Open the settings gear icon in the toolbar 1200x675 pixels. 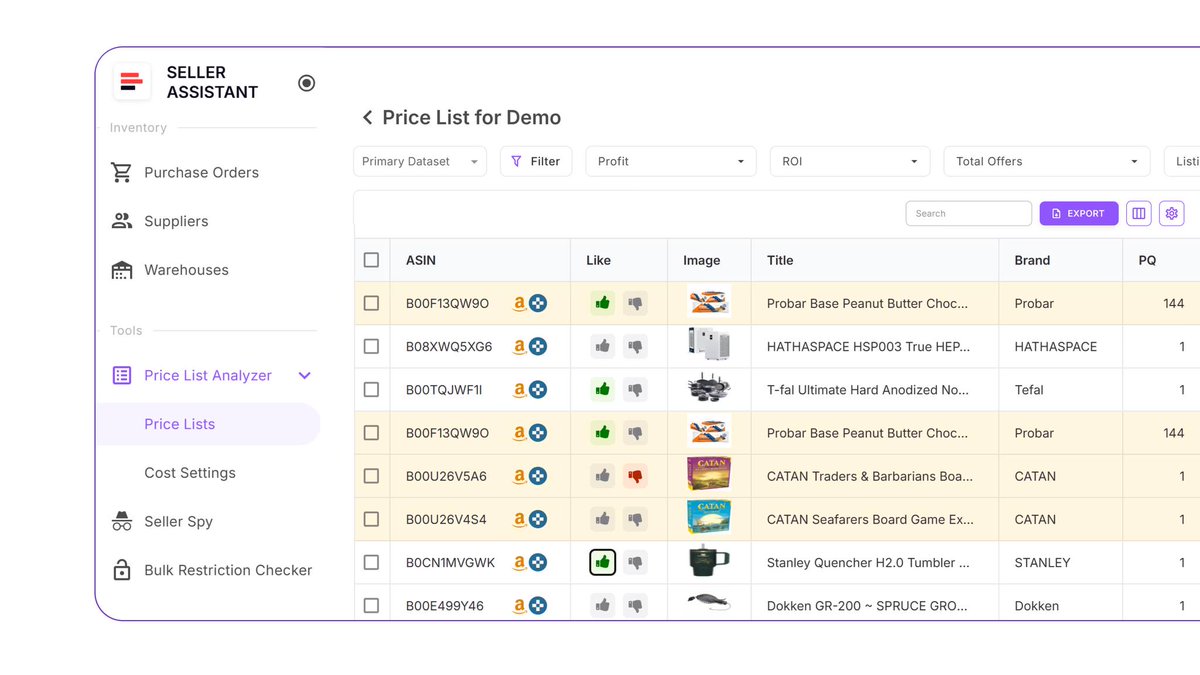[1171, 213]
